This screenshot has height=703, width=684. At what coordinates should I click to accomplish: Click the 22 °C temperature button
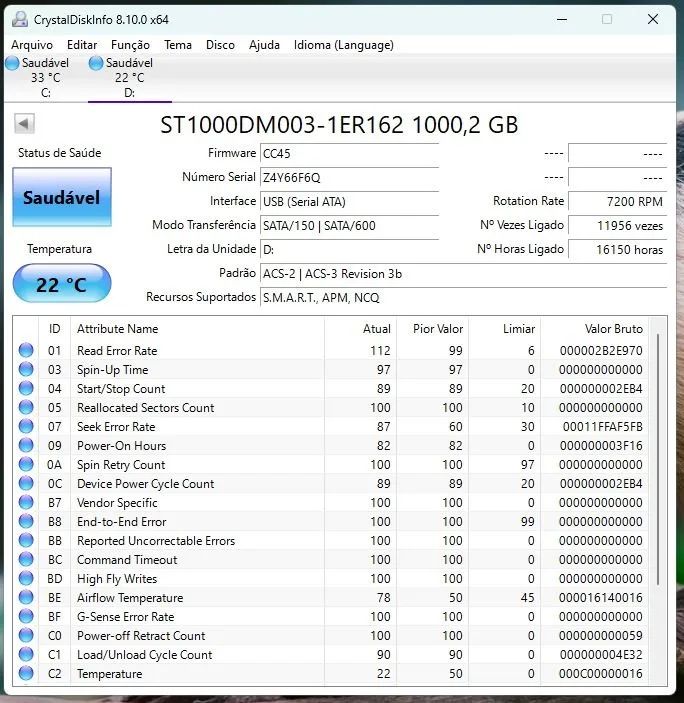(62, 283)
